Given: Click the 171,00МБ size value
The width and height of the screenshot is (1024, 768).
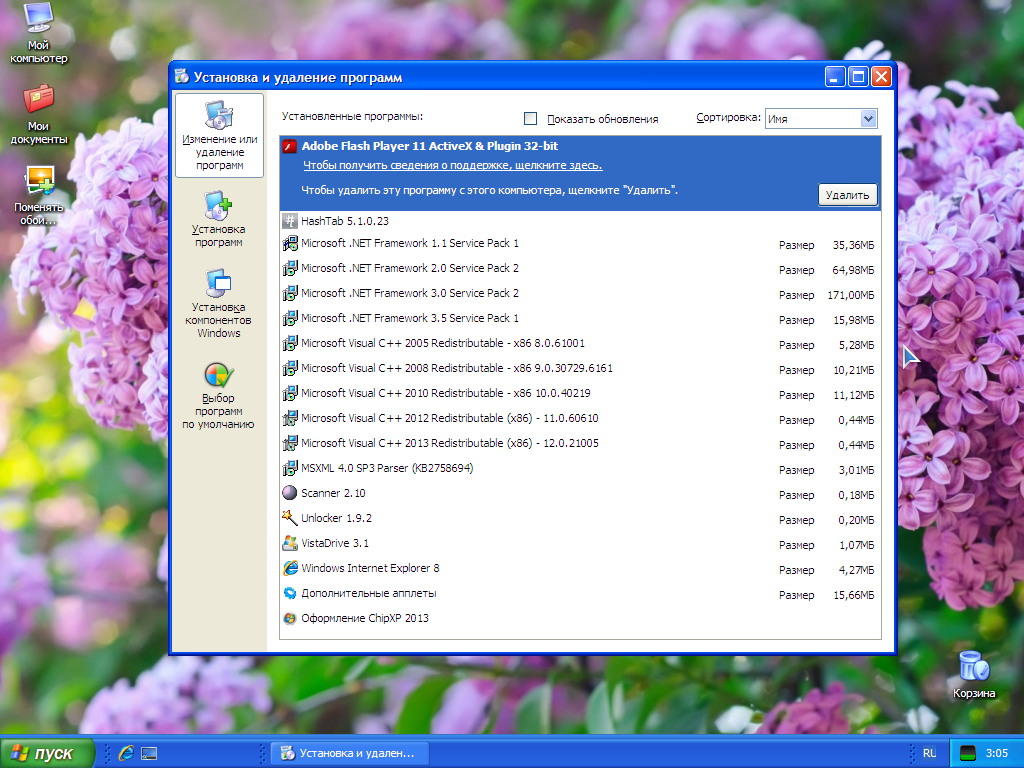Looking at the screenshot, I should click(850, 295).
